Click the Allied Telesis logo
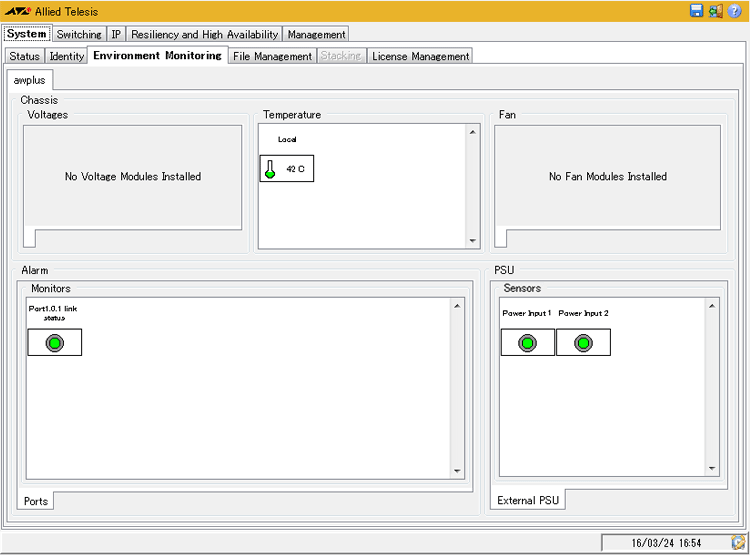The width and height of the screenshot is (750, 555). coord(19,11)
